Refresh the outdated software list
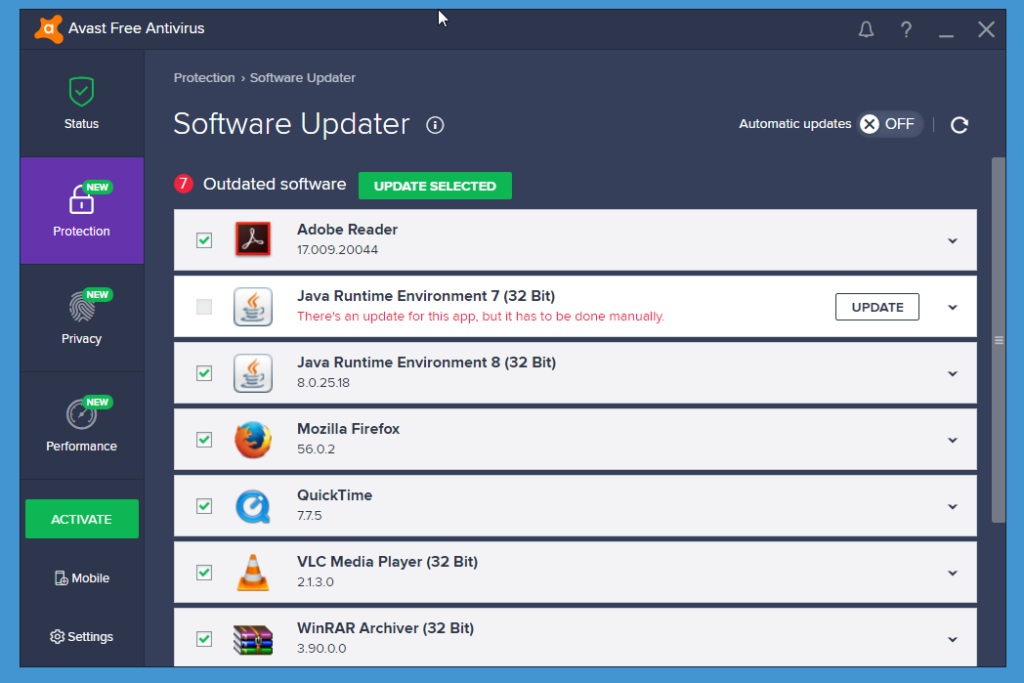The width and height of the screenshot is (1024, 683). click(x=959, y=125)
